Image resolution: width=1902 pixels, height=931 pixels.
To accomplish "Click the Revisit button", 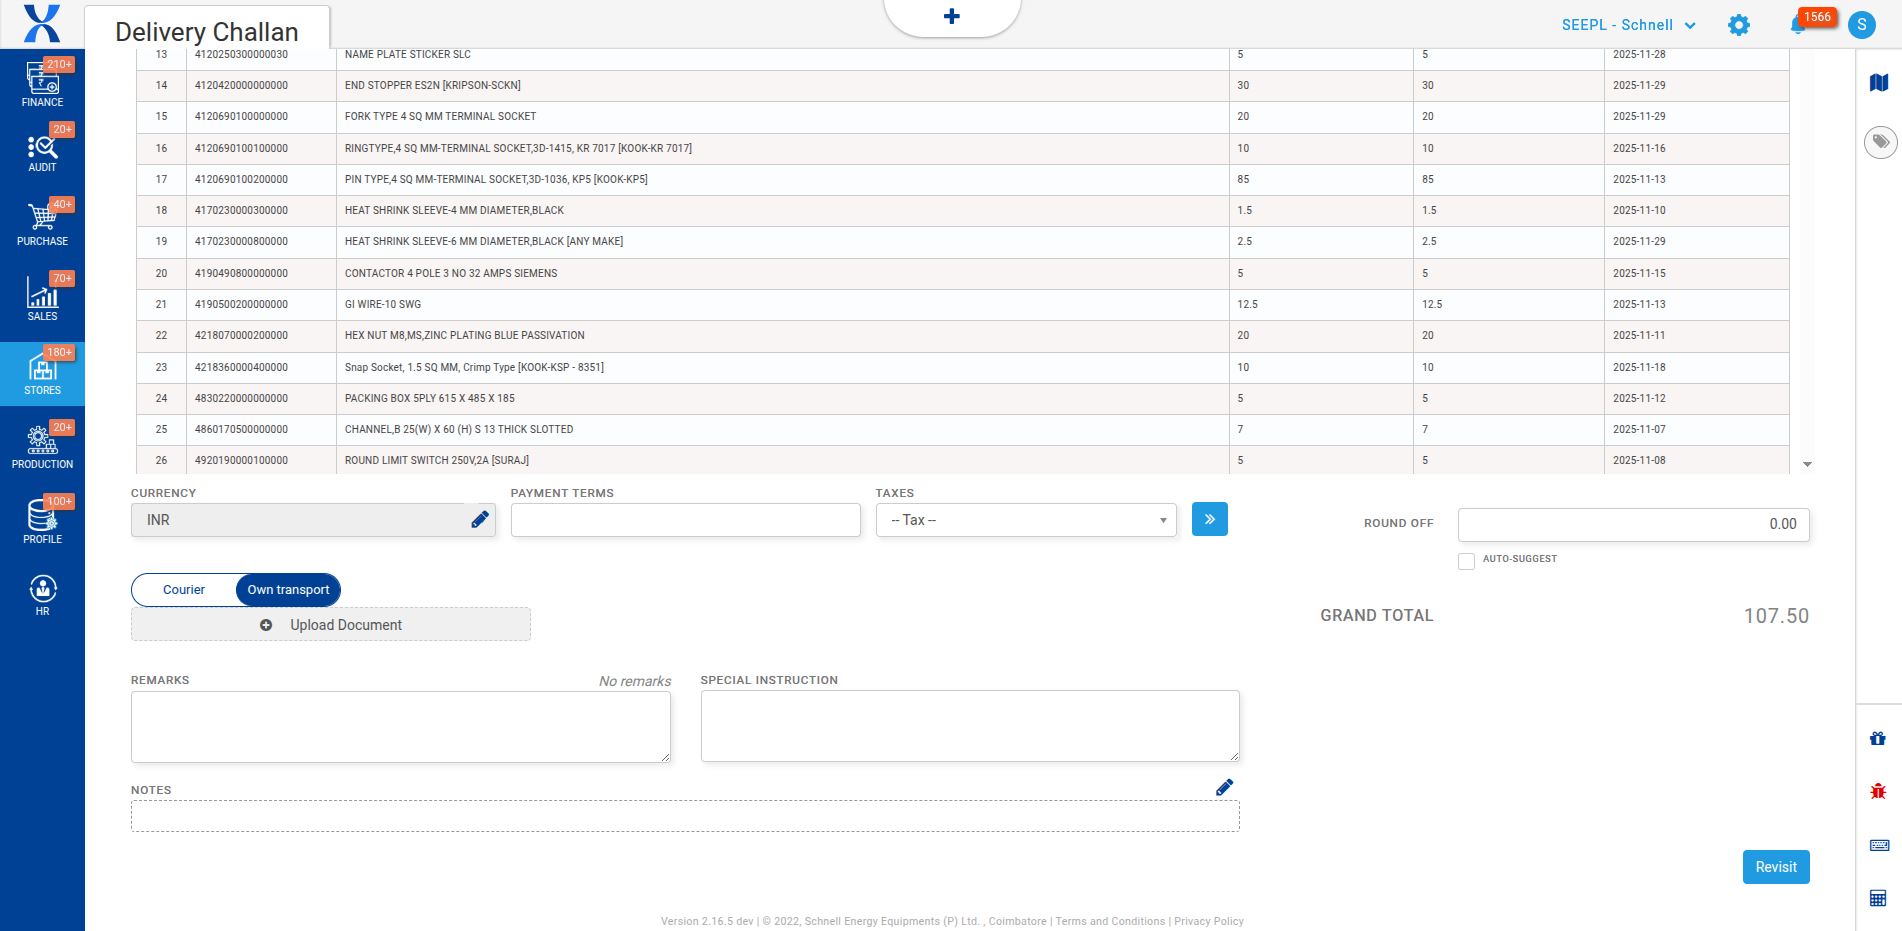I will (1775, 867).
